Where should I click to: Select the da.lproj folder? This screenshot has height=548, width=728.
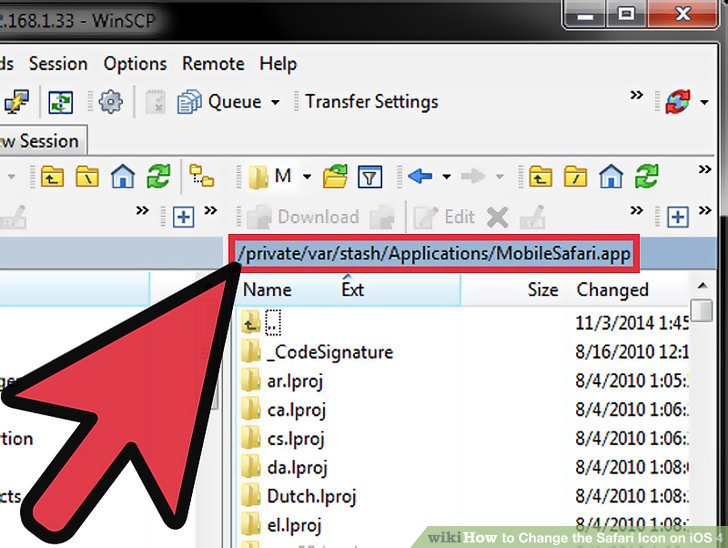pos(284,467)
